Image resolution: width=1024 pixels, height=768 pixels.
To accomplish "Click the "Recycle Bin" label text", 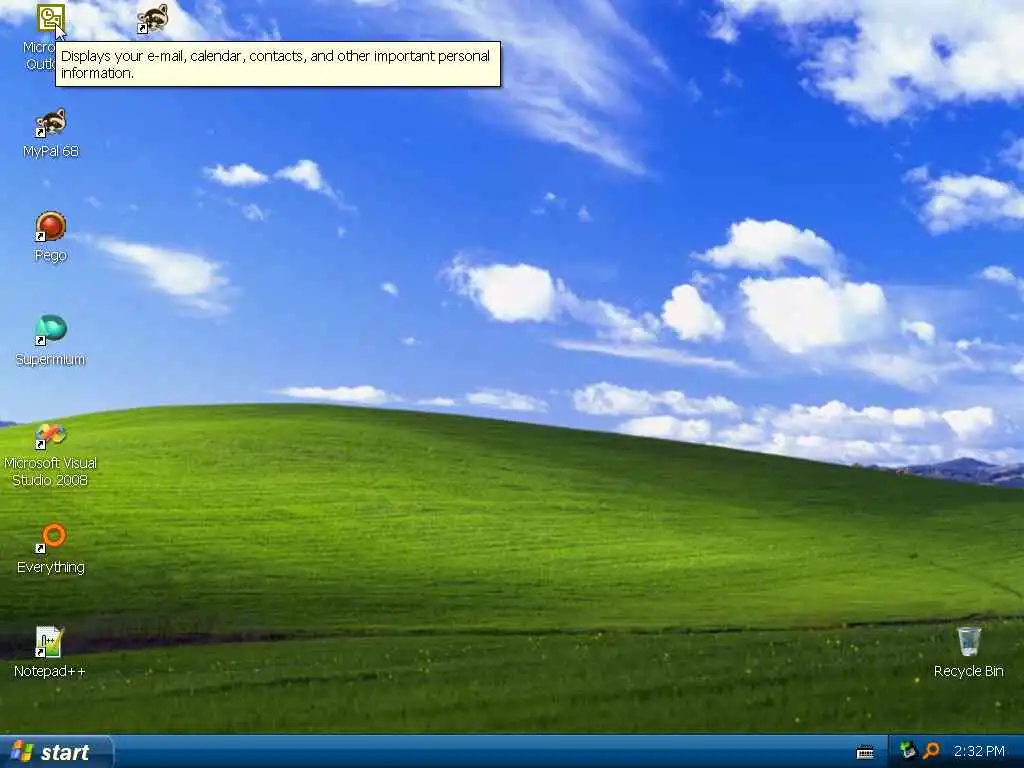I will pyautogui.click(x=968, y=671).
